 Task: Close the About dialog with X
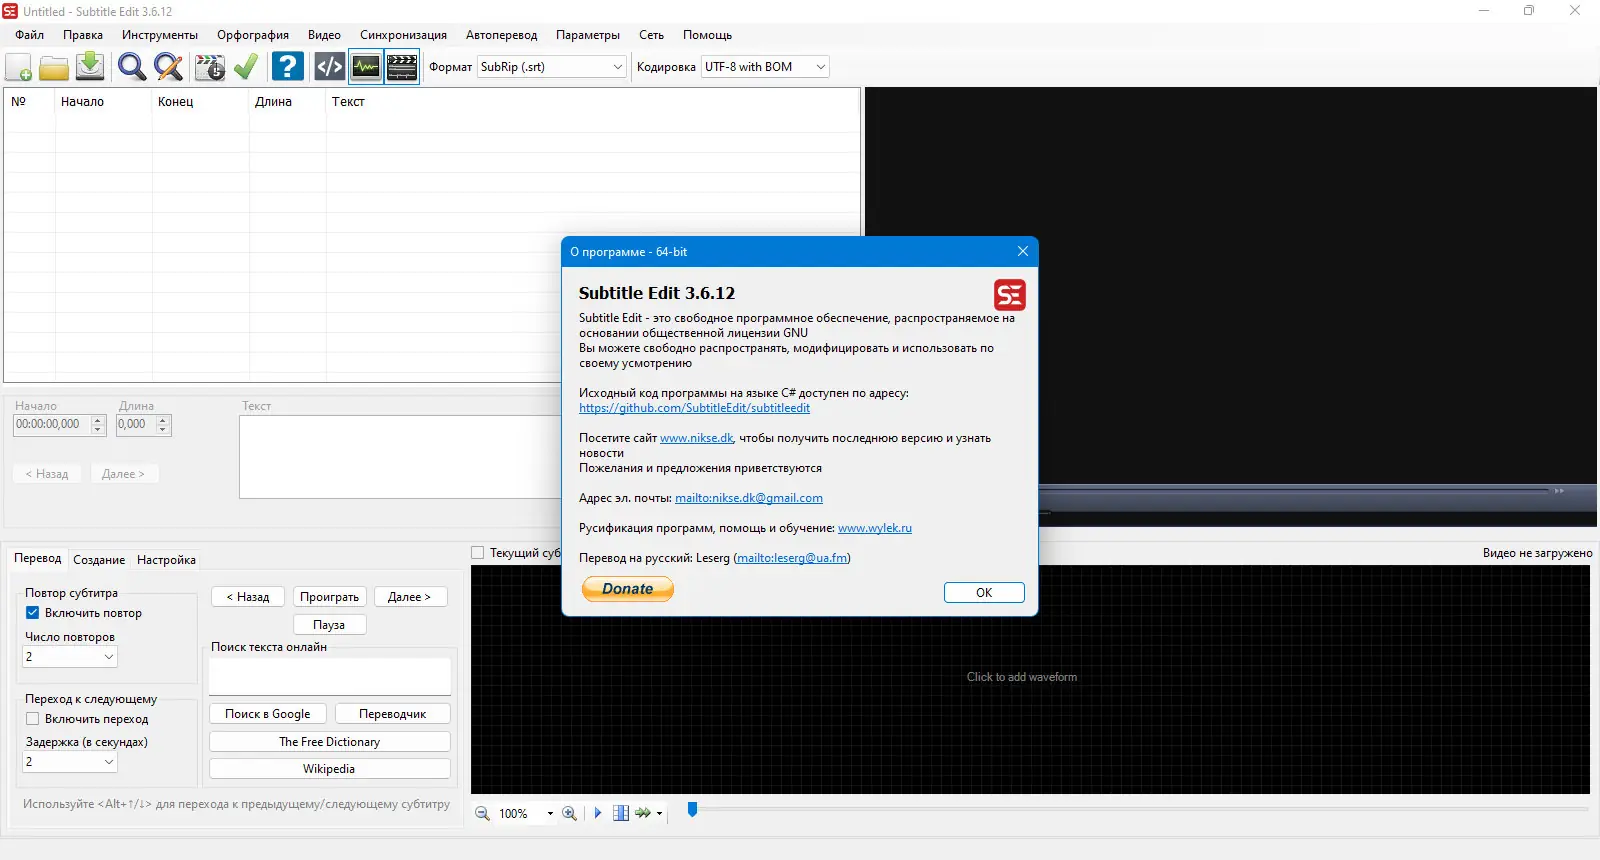(x=1022, y=251)
